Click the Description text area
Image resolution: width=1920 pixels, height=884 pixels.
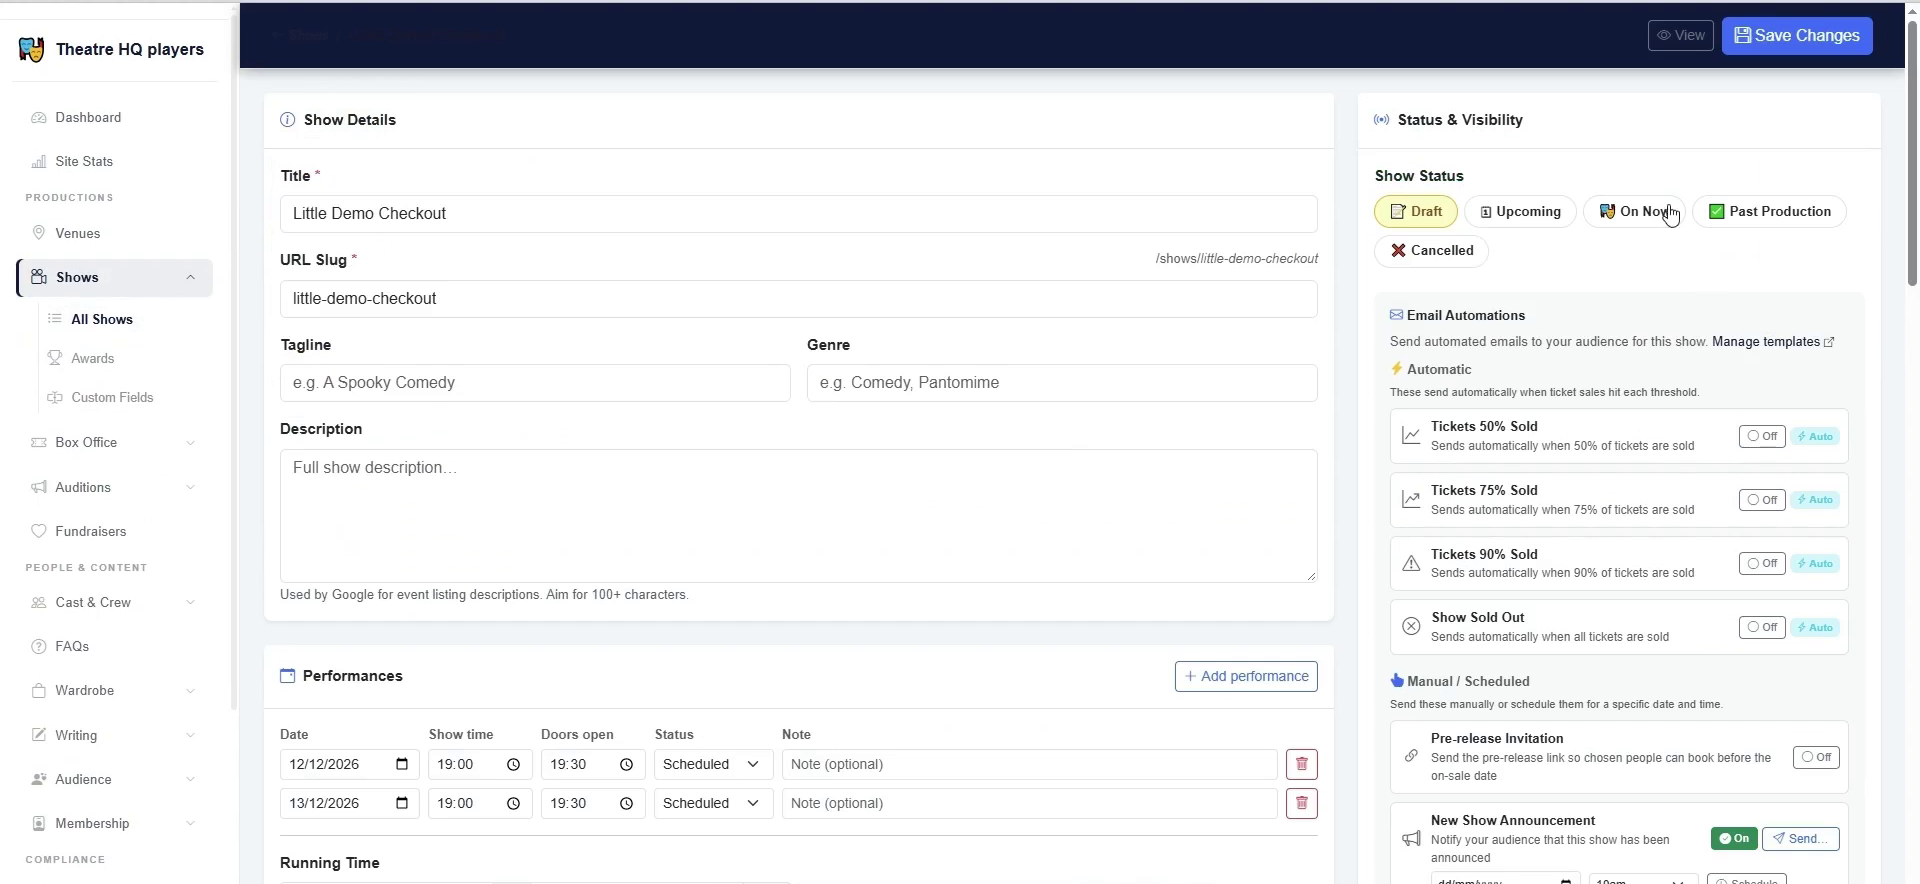798,516
